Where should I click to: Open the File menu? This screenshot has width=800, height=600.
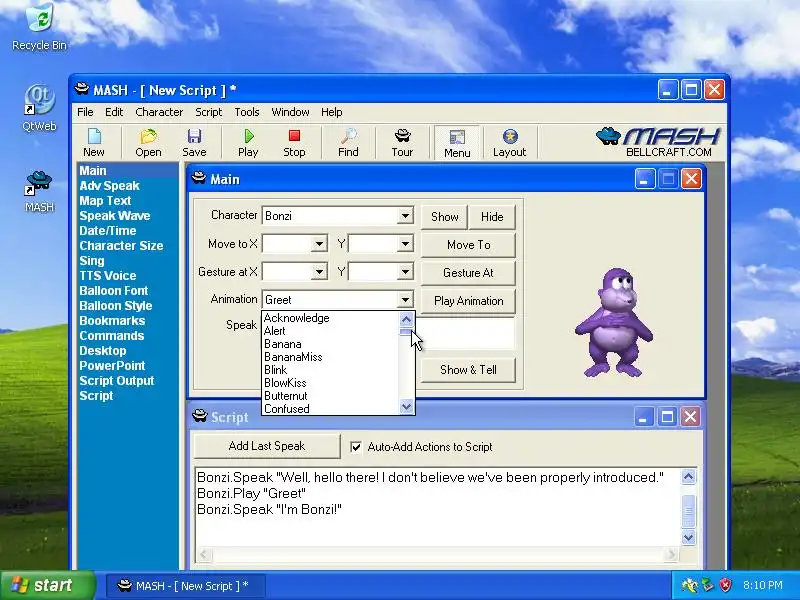coord(85,112)
